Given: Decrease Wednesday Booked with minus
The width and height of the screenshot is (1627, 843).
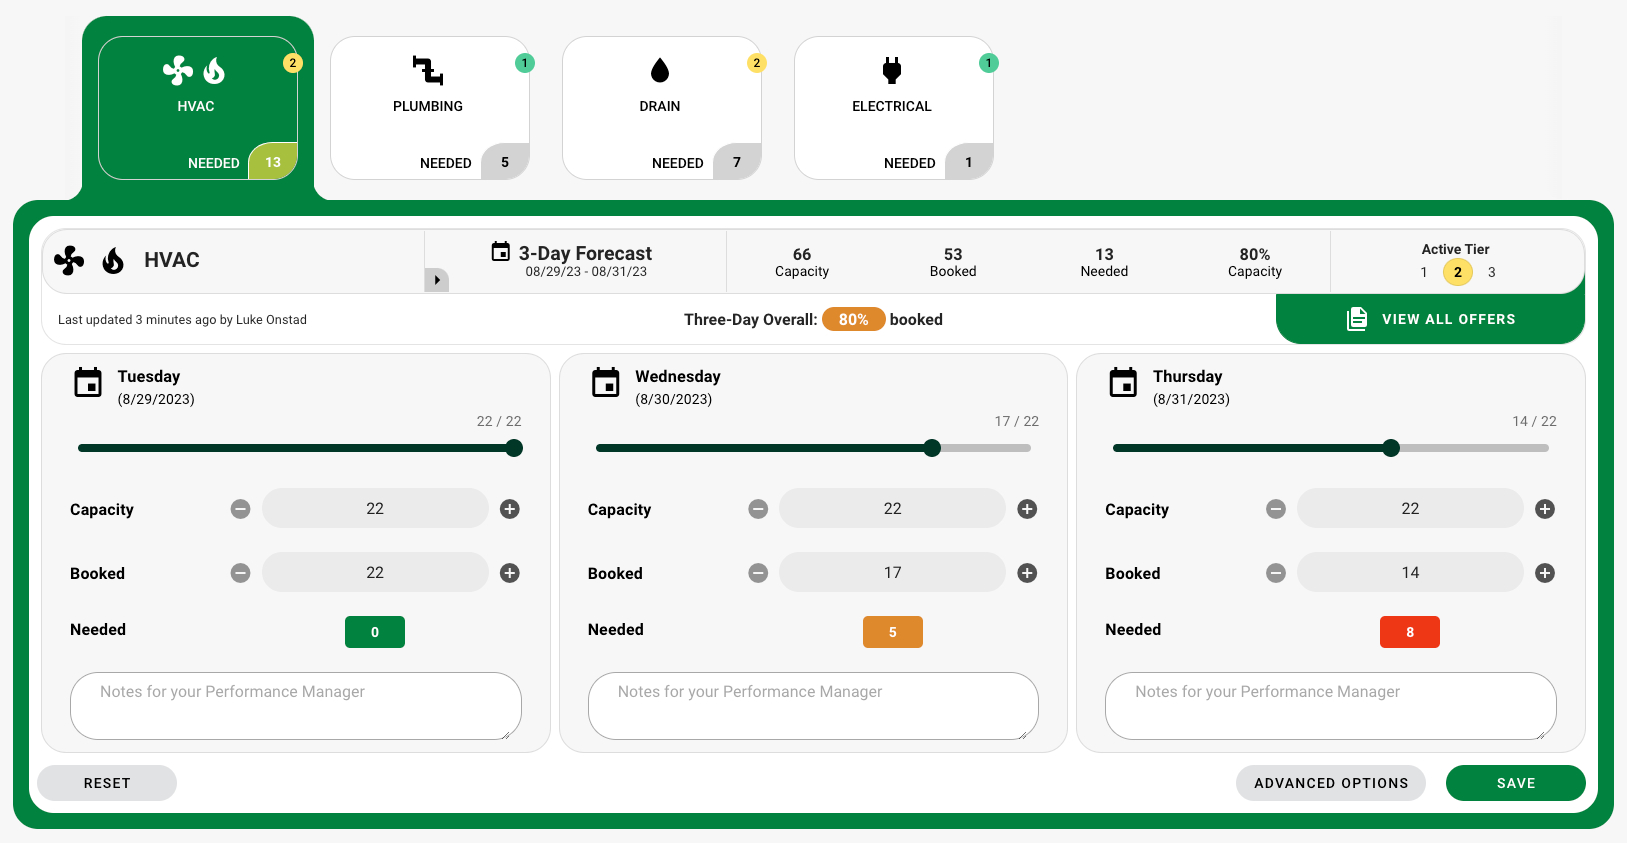Looking at the screenshot, I should [758, 573].
